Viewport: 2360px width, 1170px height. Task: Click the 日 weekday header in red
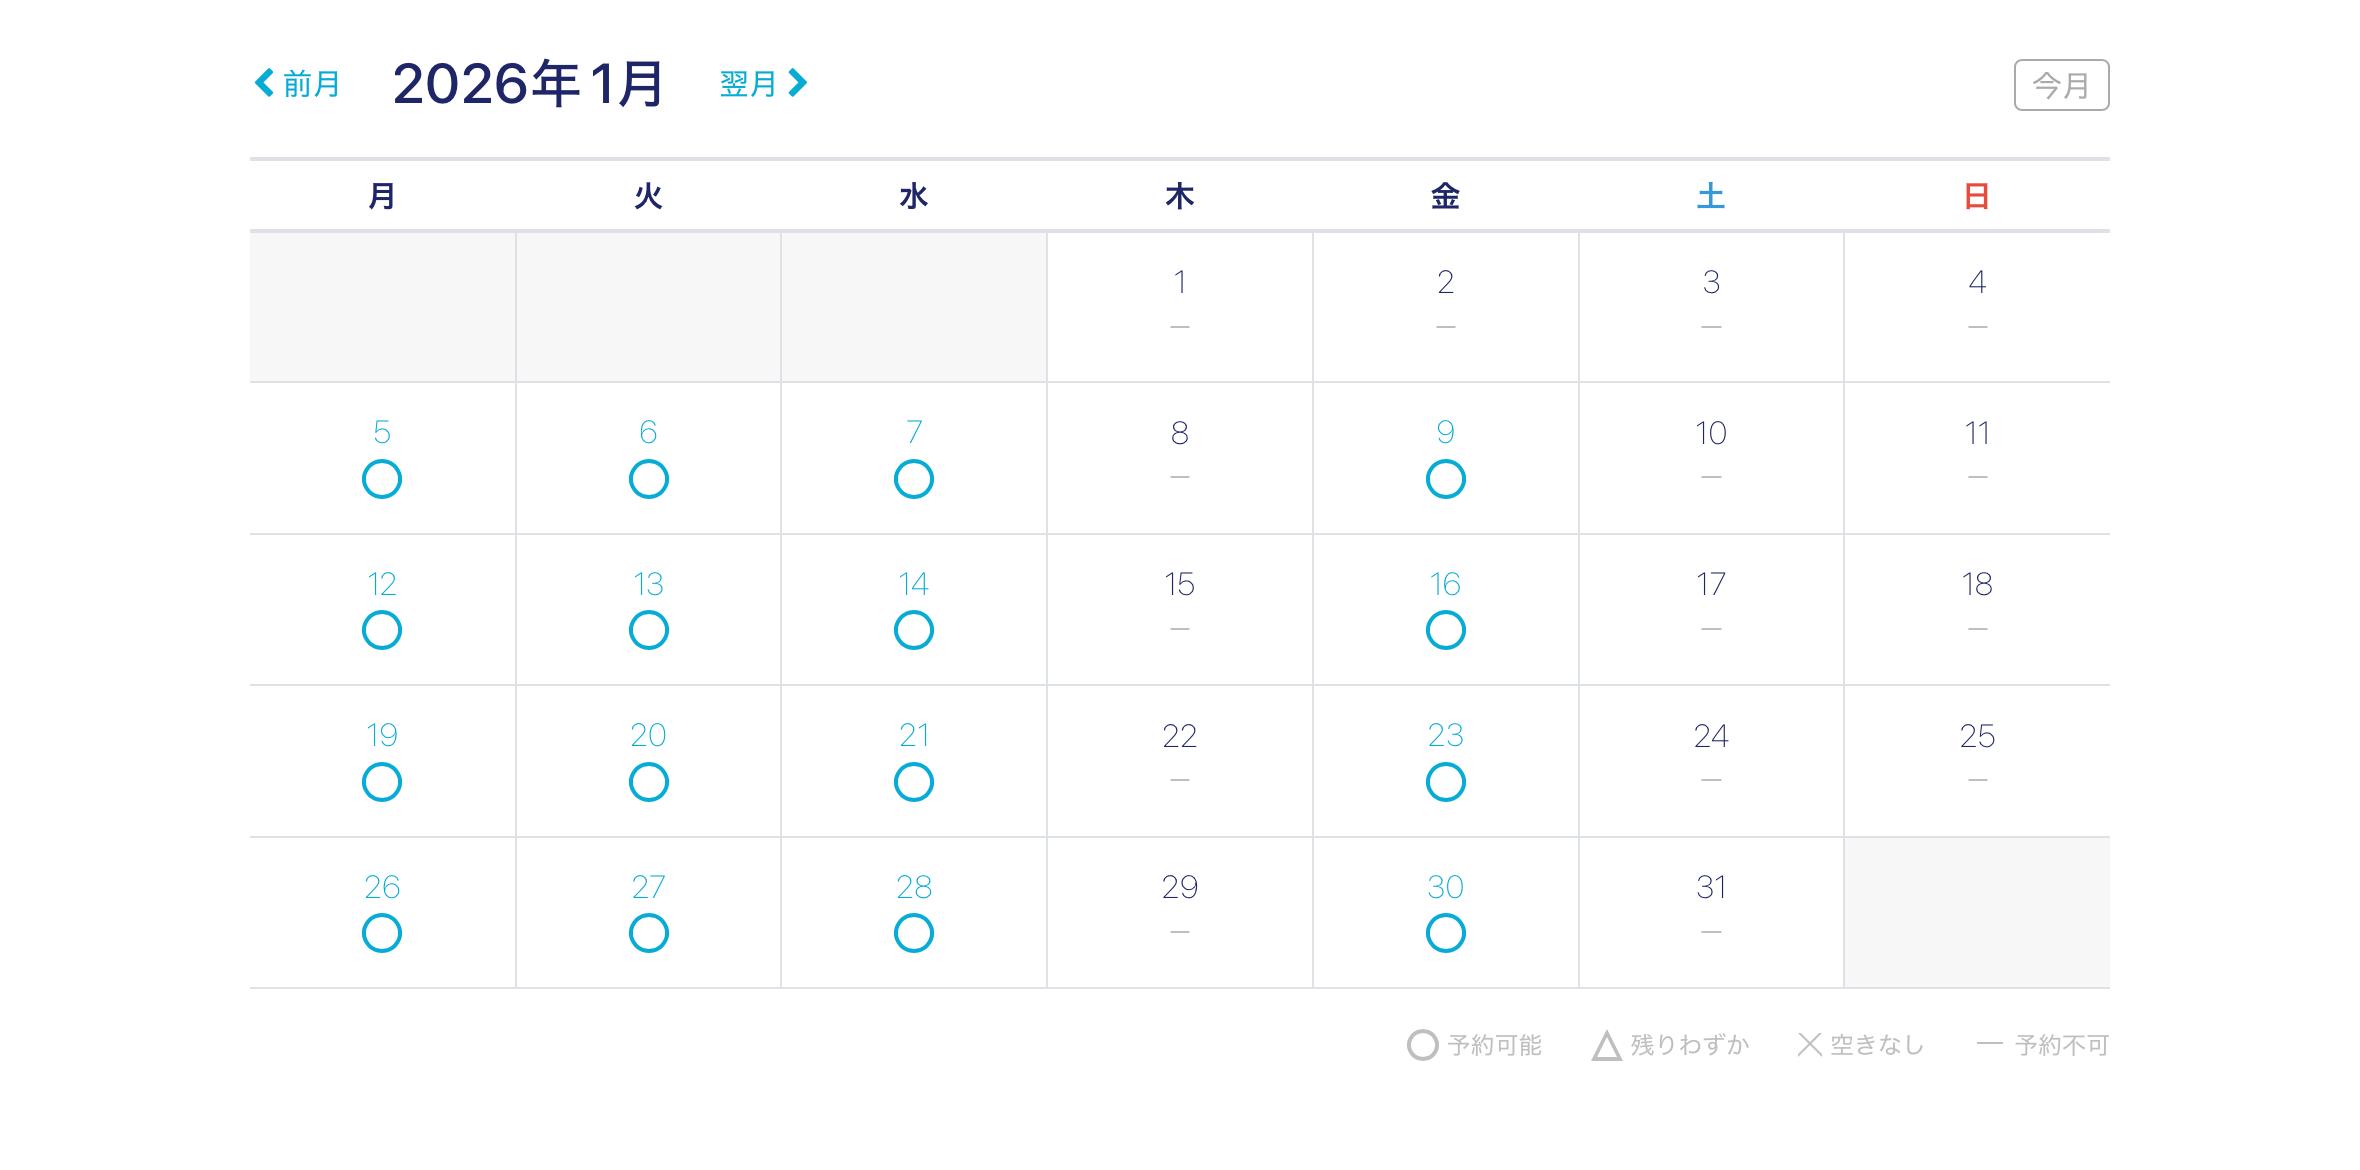[x=1976, y=196]
